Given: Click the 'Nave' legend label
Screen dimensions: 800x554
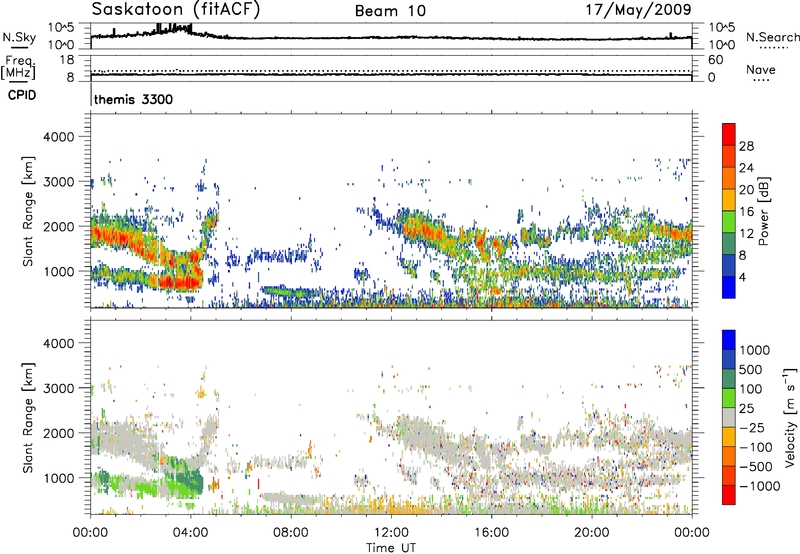Looking at the screenshot, I should (761, 69).
